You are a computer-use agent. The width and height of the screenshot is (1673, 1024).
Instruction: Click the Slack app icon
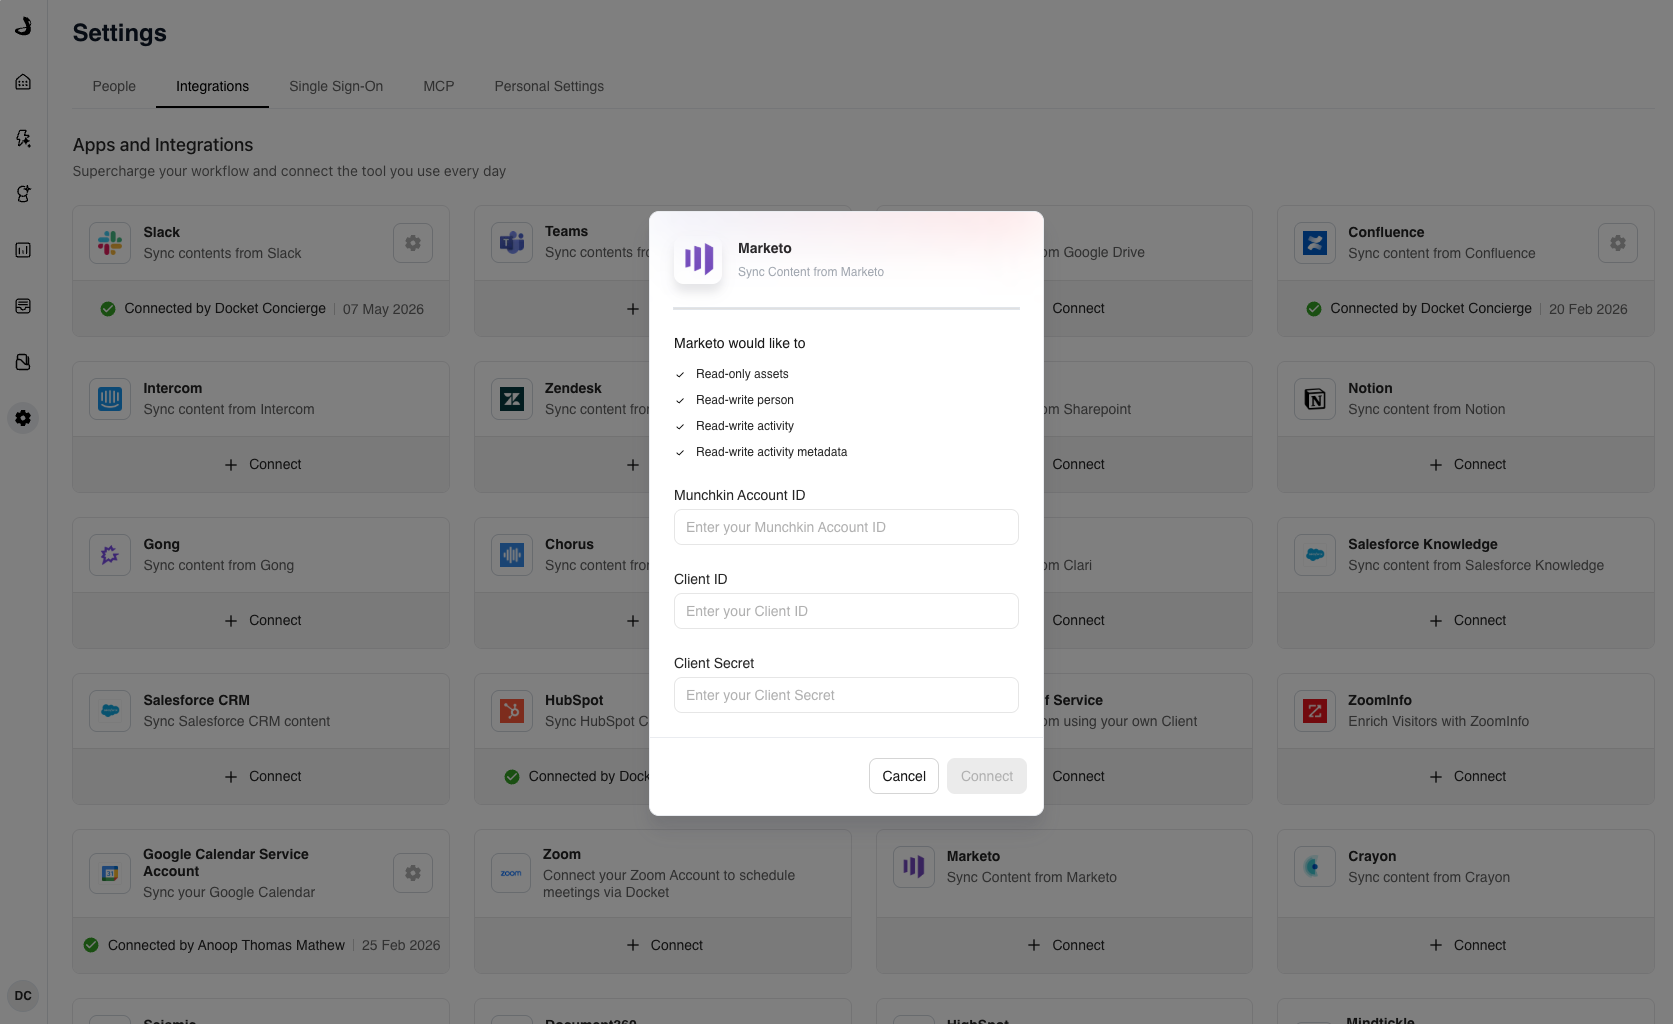[110, 243]
